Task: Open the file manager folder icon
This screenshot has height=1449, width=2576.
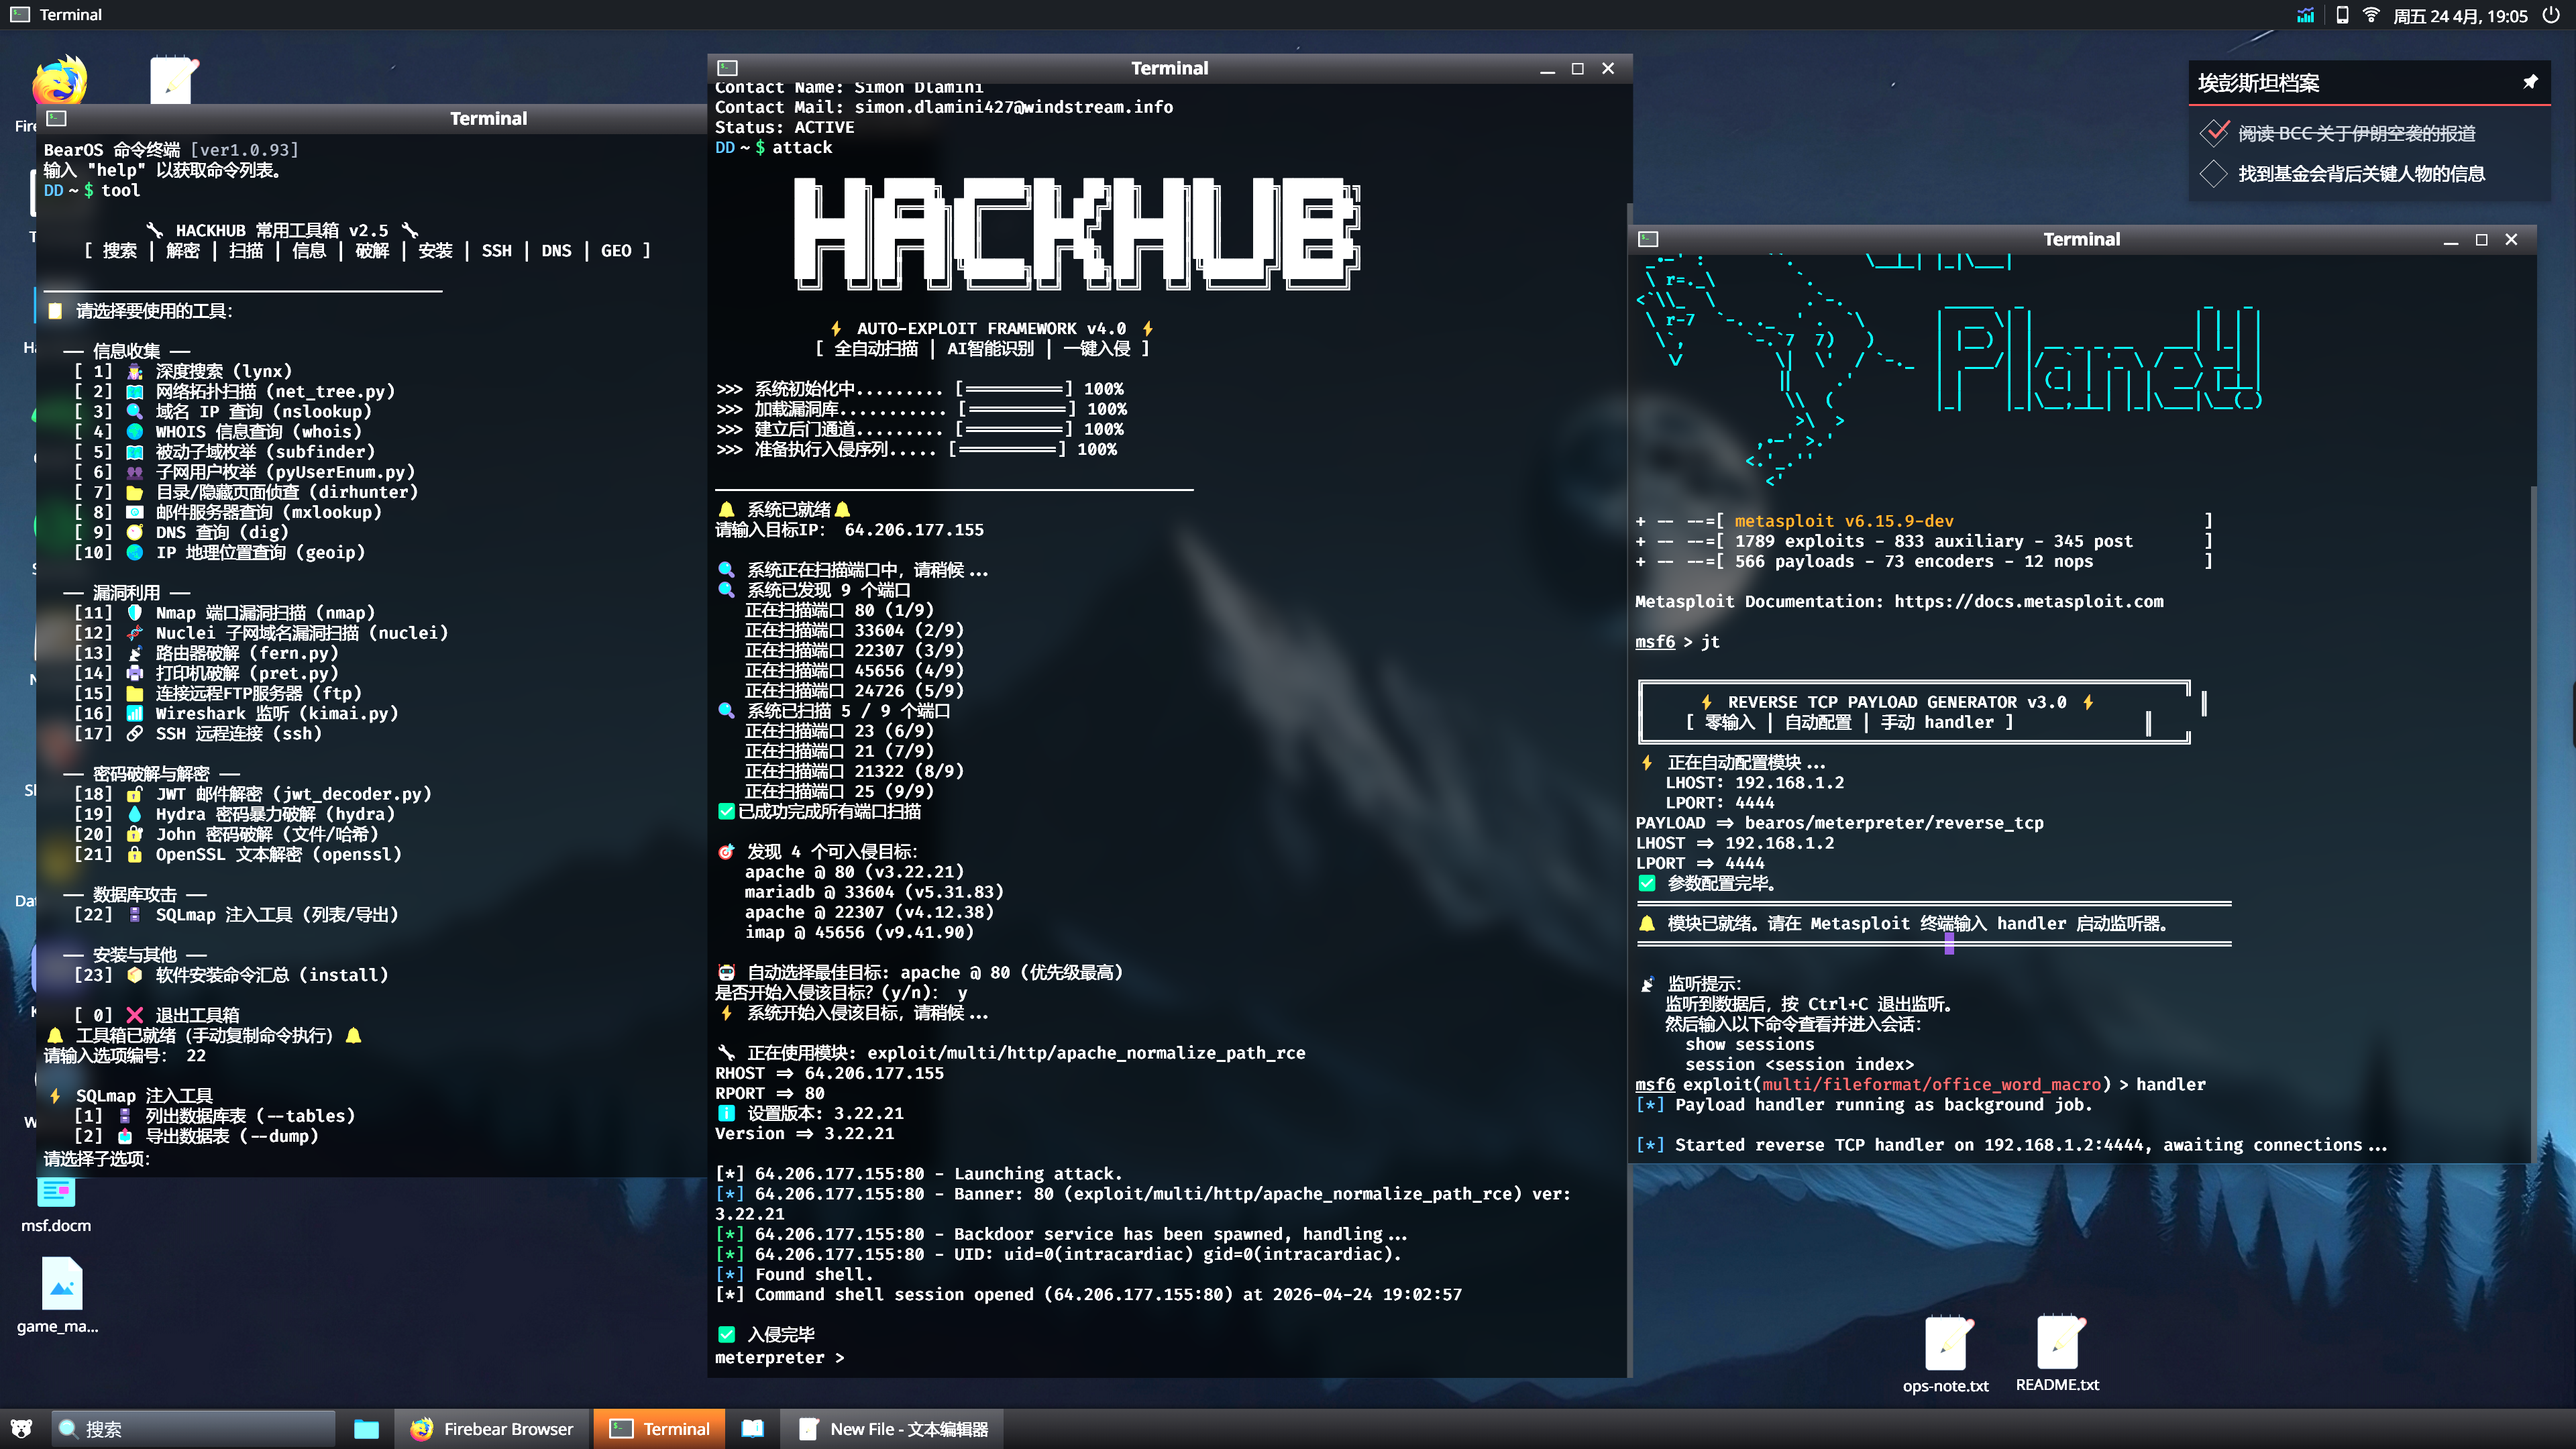Action: tap(366, 1429)
